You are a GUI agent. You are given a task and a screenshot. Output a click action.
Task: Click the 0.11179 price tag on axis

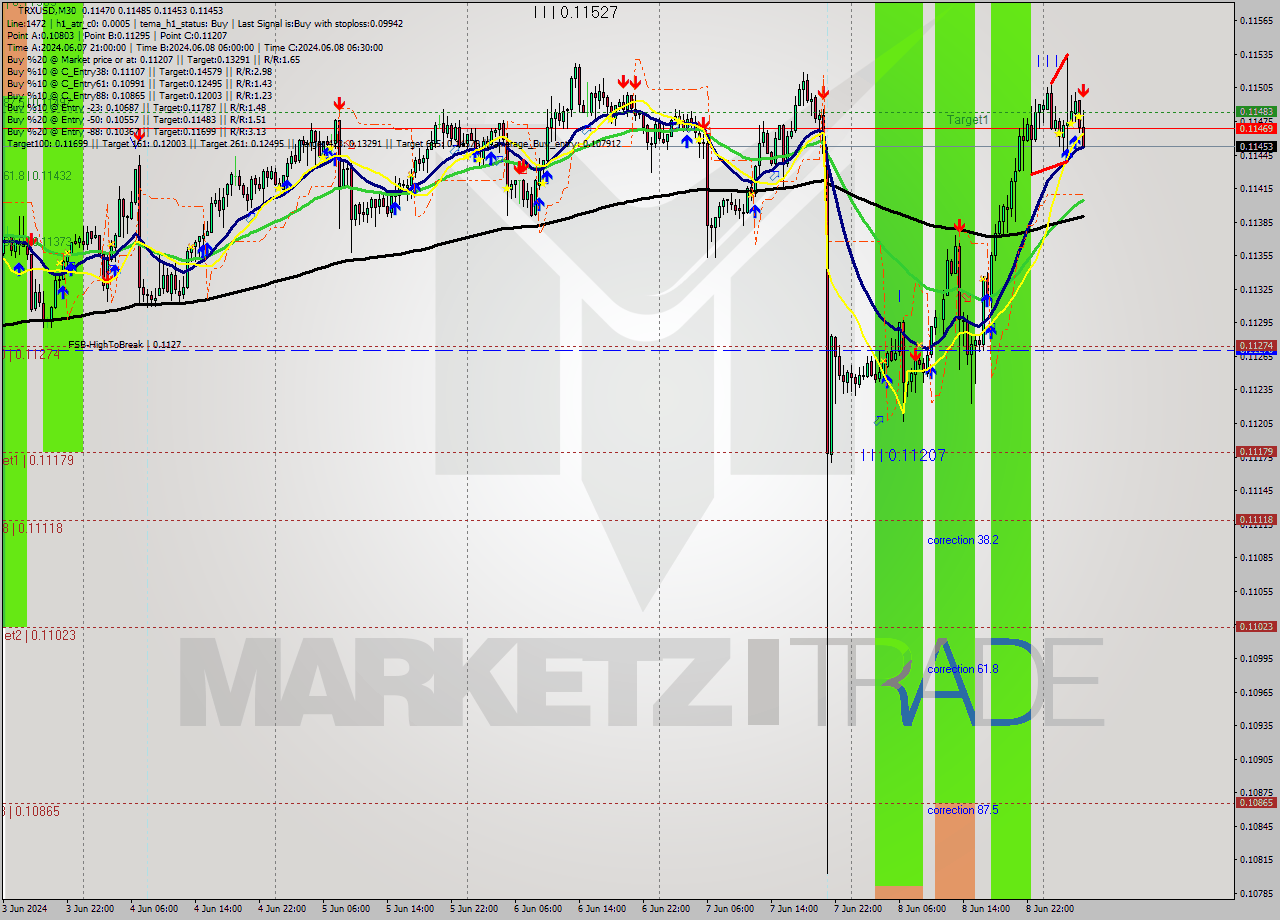[1256, 452]
